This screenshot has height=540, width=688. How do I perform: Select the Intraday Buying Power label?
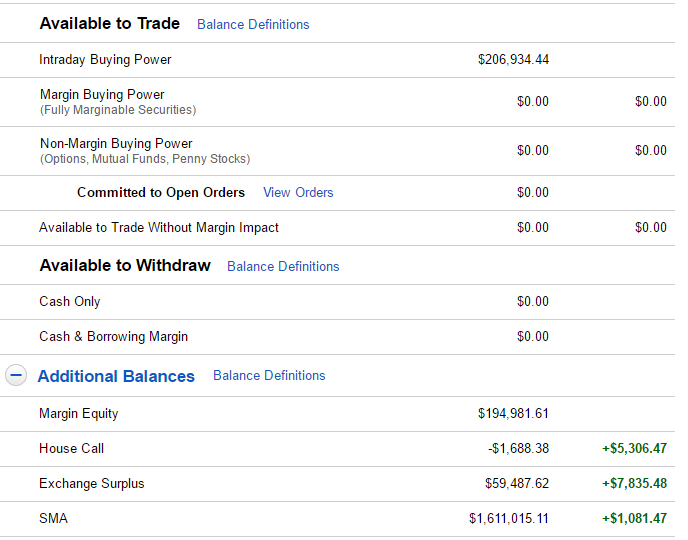(105, 59)
